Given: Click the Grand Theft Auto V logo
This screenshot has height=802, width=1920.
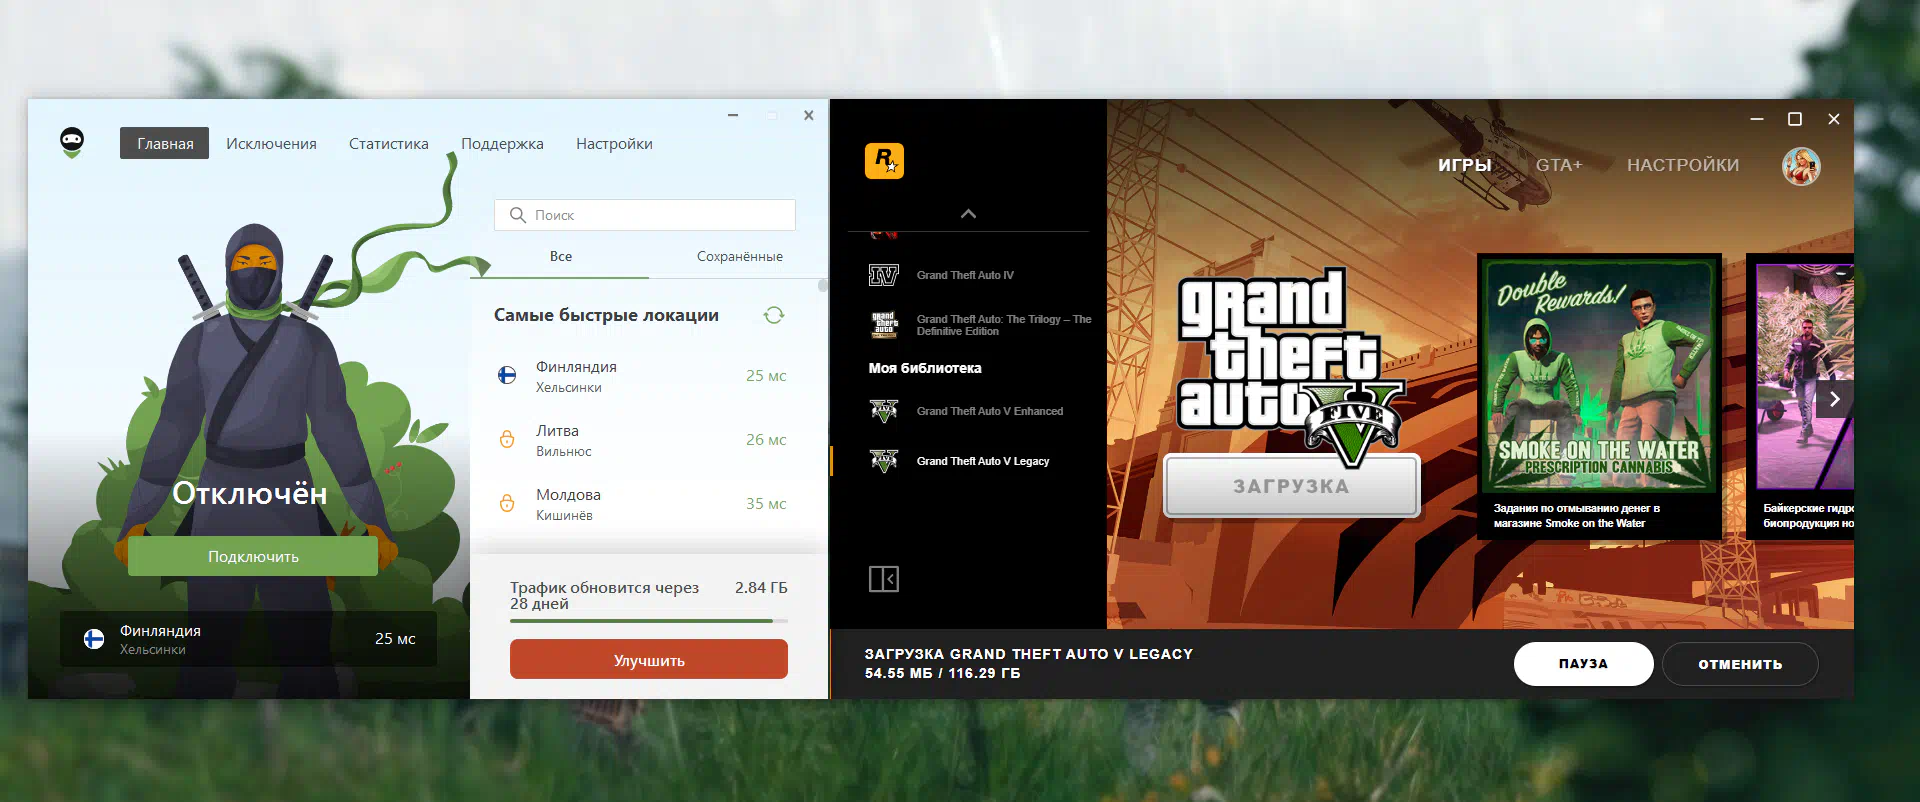Looking at the screenshot, I should pos(1291,365).
